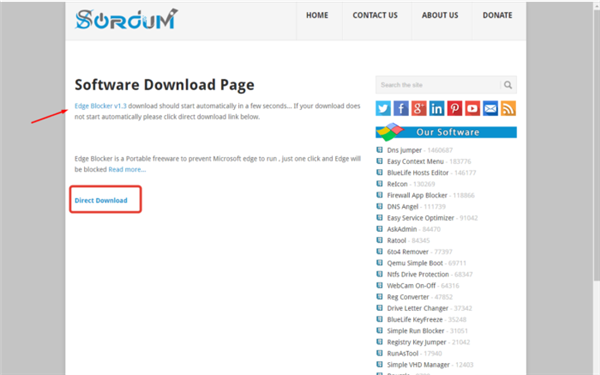Image resolution: width=600 pixels, height=375 pixels.
Task: Open the WebCam On-Off link
Action: pos(411,285)
